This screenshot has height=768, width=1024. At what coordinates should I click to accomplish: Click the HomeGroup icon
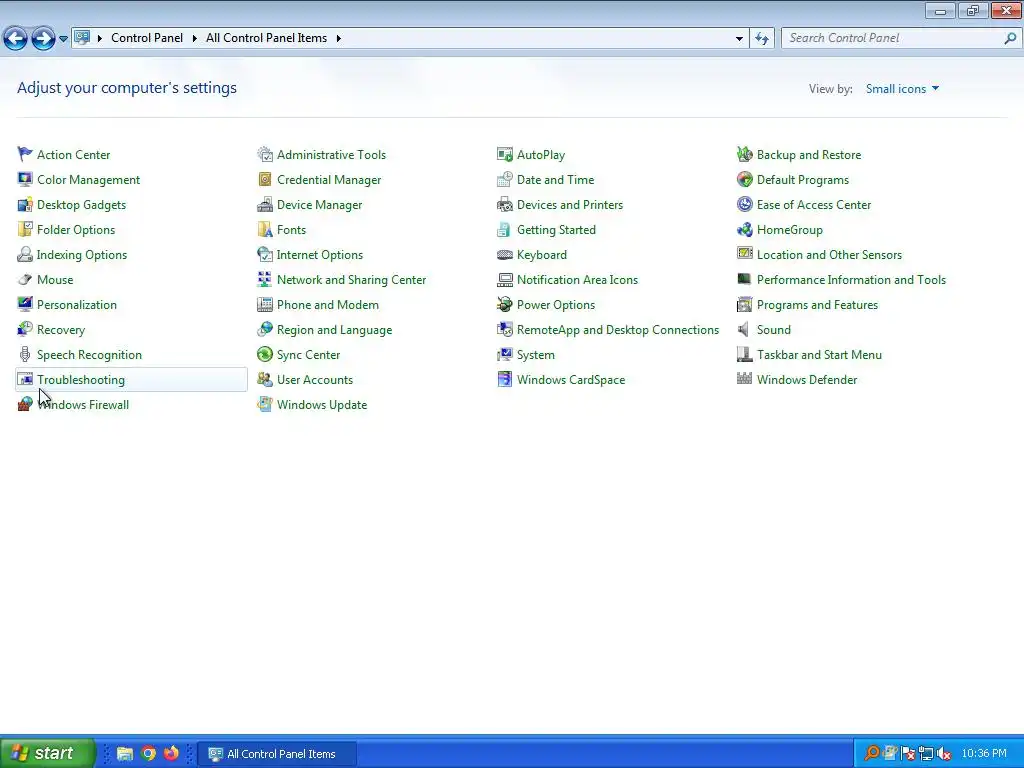[x=744, y=229]
